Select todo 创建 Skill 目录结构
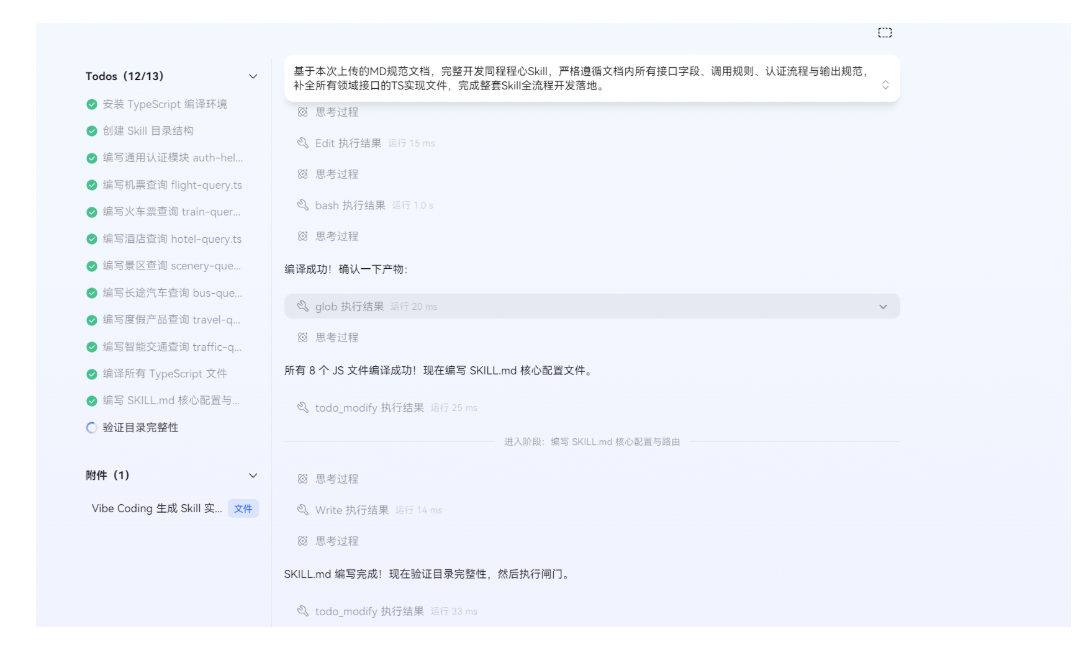 (148, 131)
